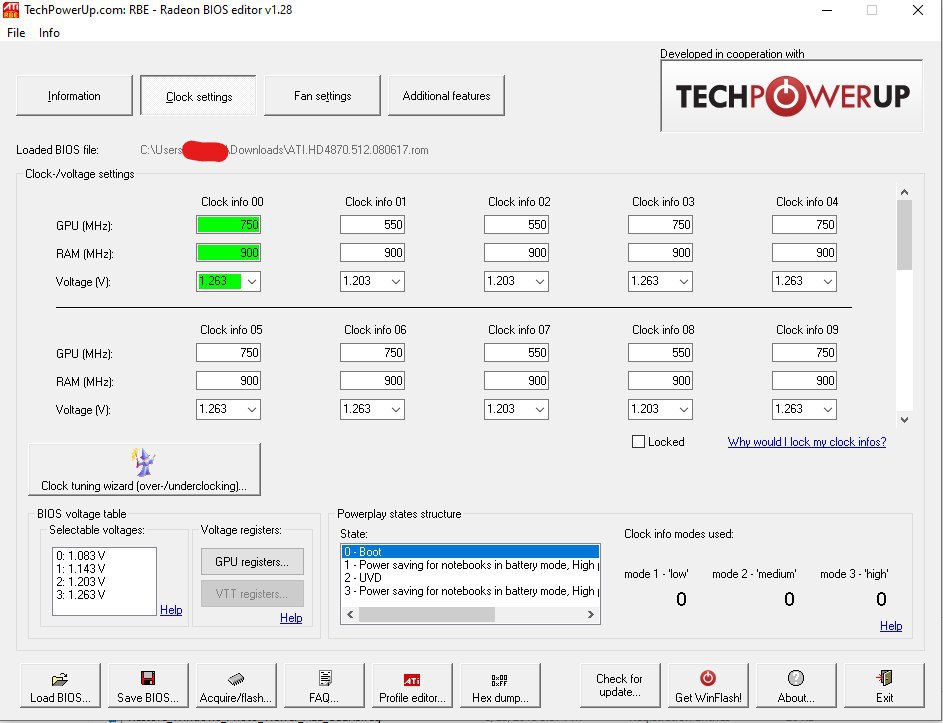The width and height of the screenshot is (943, 723).
Task: Switch to the Clock settings tab
Action: coord(198,96)
